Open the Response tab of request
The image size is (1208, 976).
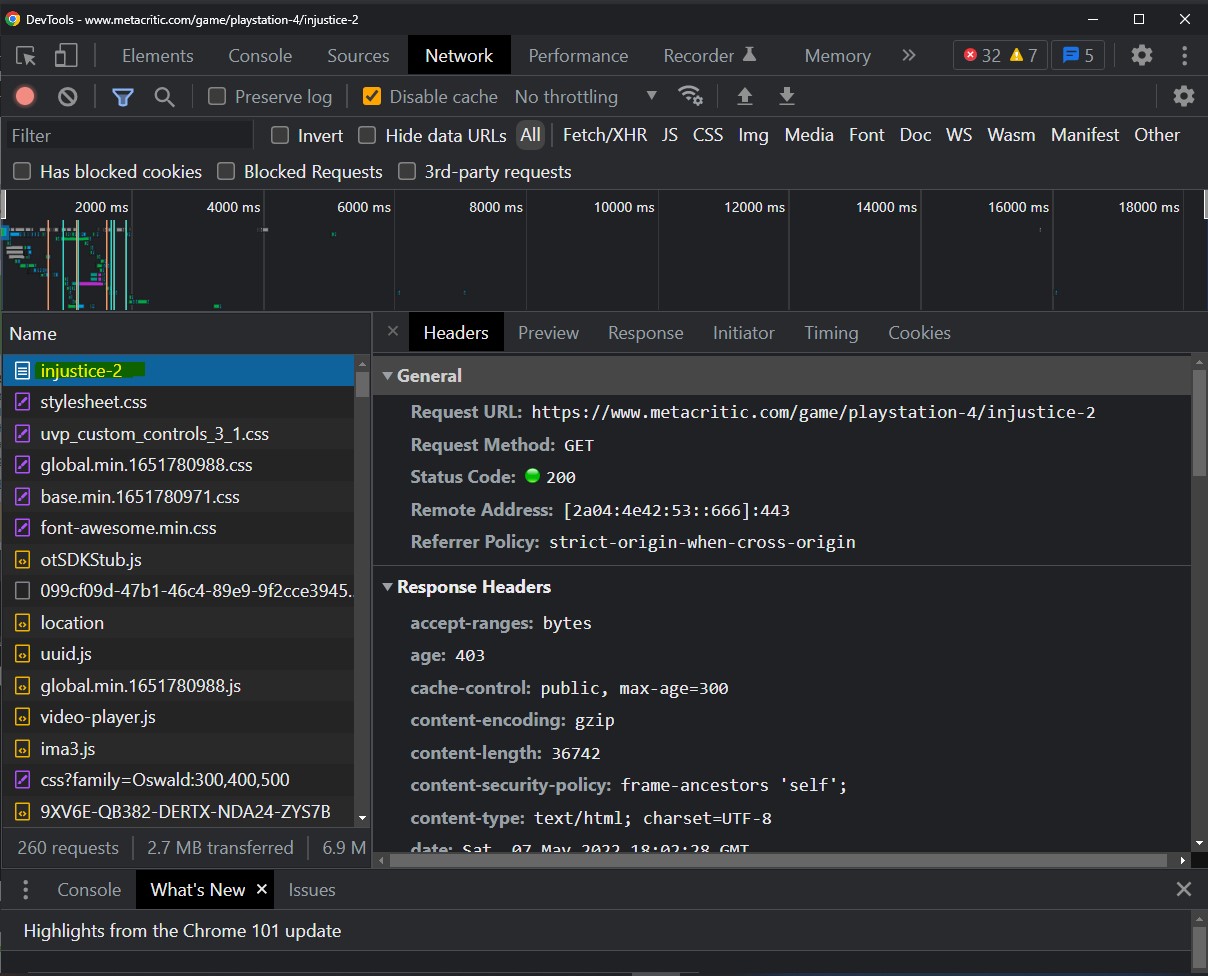[x=646, y=333]
